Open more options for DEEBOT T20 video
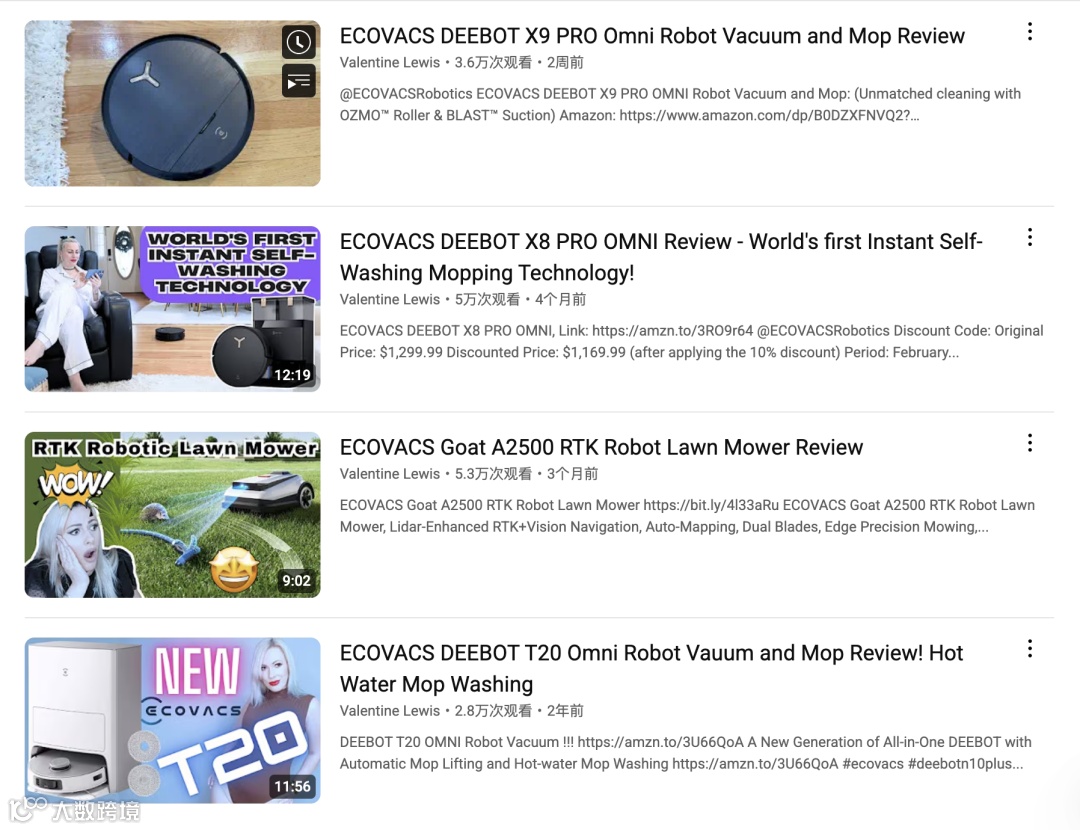Viewport: 1080px width, 830px height. click(x=1030, y=649)
